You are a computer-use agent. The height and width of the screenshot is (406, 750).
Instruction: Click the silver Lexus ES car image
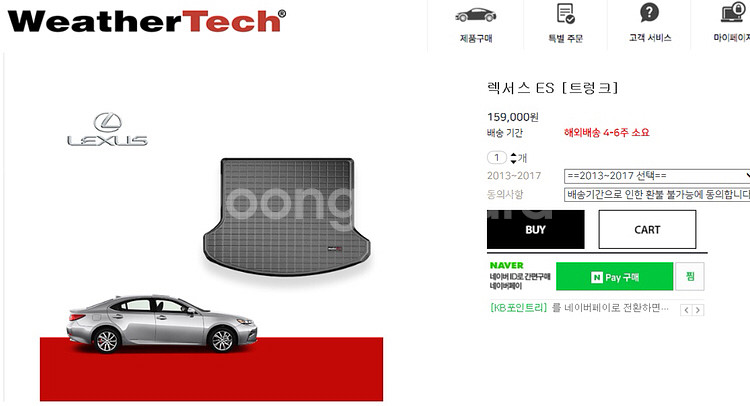click(161, 324)
